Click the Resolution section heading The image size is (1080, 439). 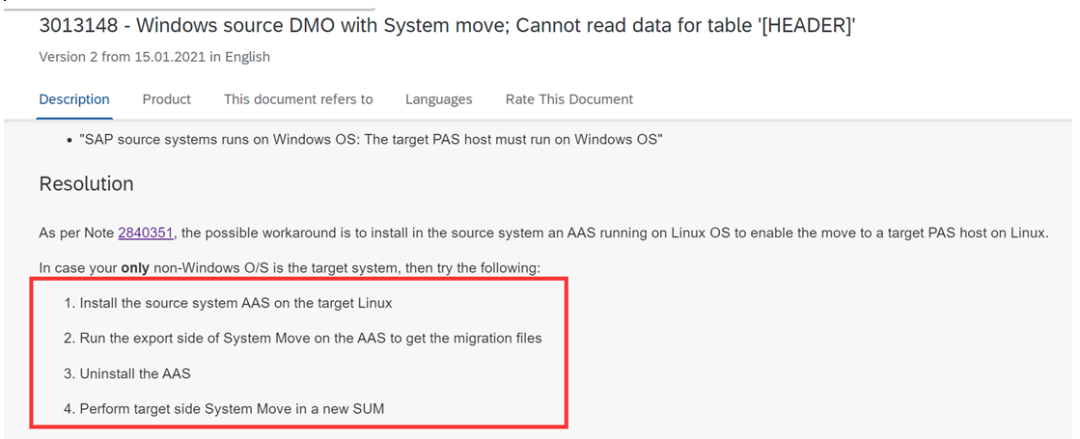click(86, 184)
